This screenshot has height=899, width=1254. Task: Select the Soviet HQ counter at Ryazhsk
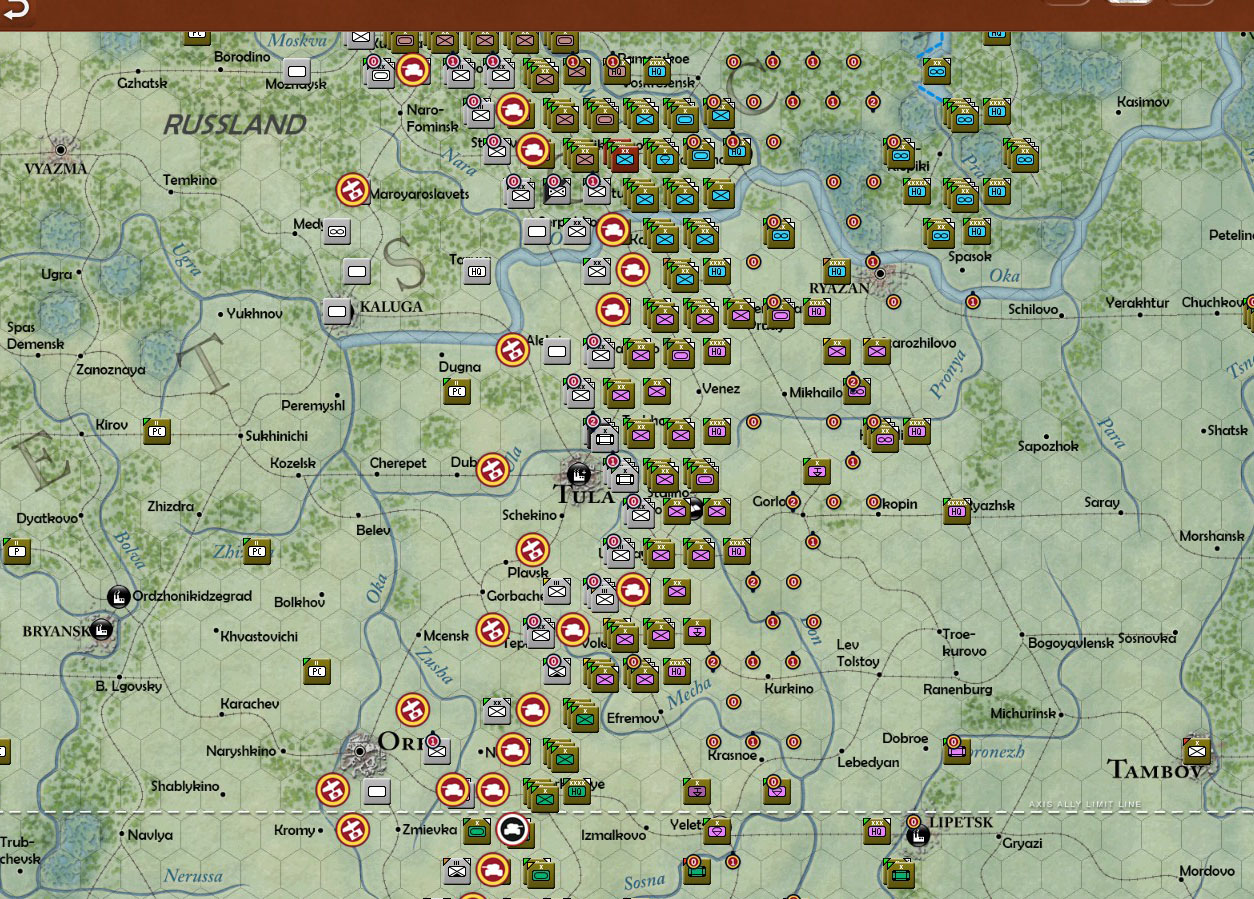point(957,511)
